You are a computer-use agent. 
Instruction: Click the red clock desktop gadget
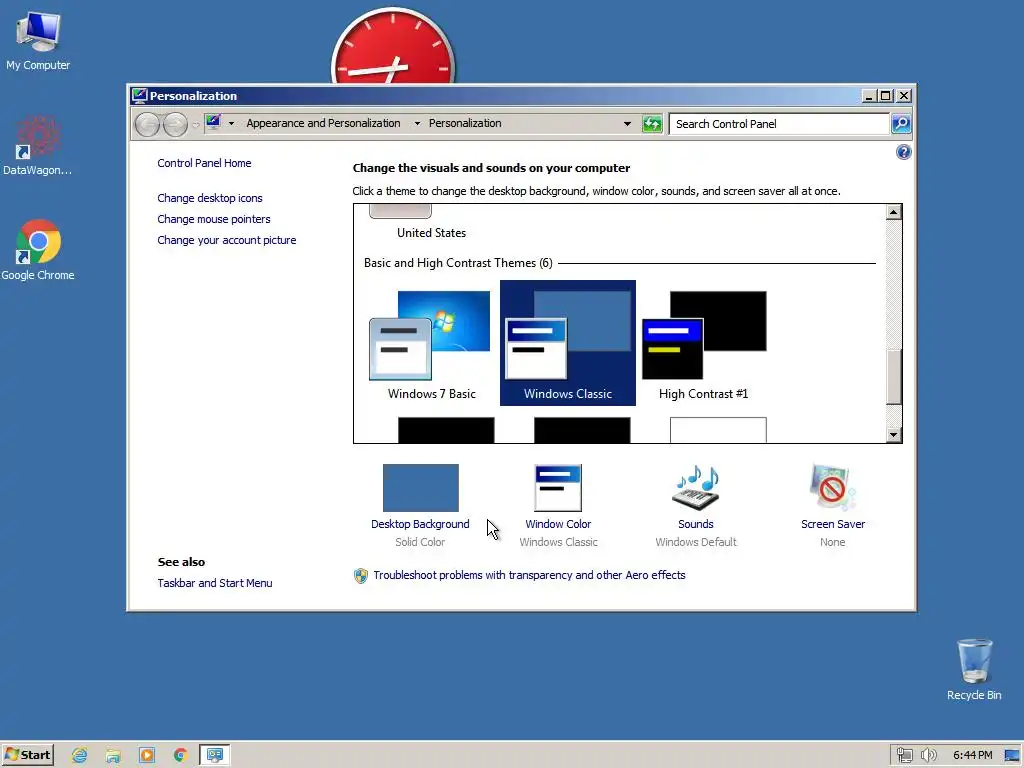tap(392, 47)
